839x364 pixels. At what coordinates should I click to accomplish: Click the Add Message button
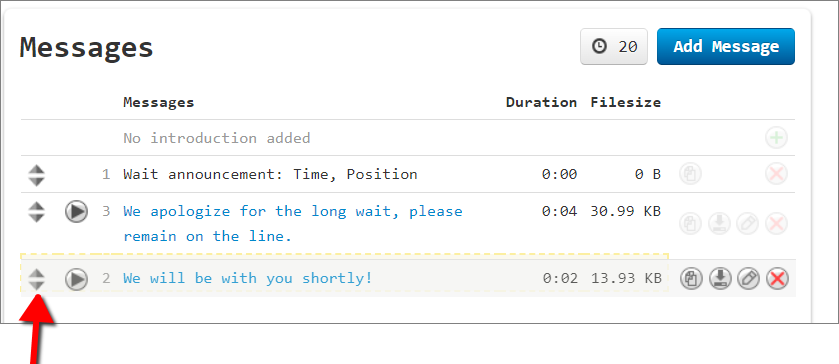726,47
